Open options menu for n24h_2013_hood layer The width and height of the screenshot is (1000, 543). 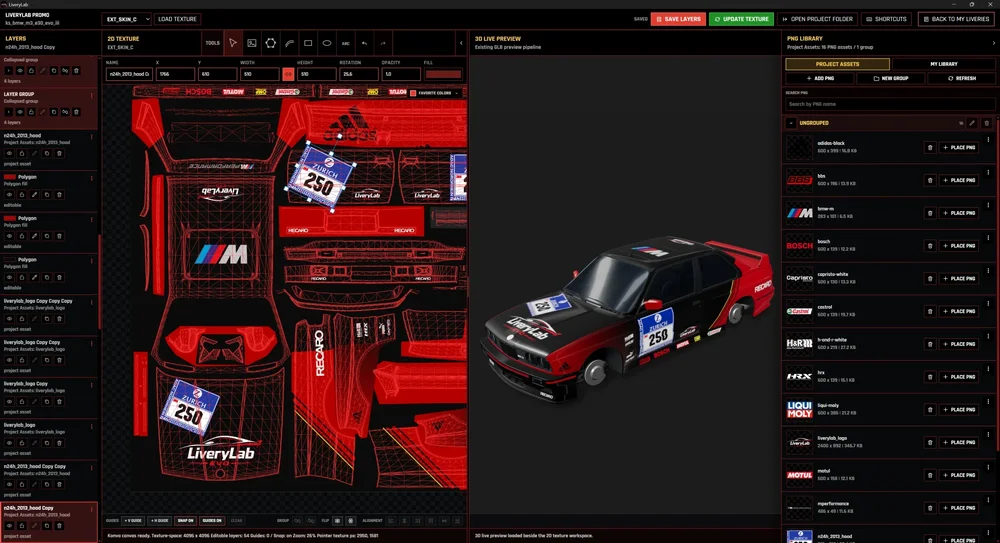92,137
